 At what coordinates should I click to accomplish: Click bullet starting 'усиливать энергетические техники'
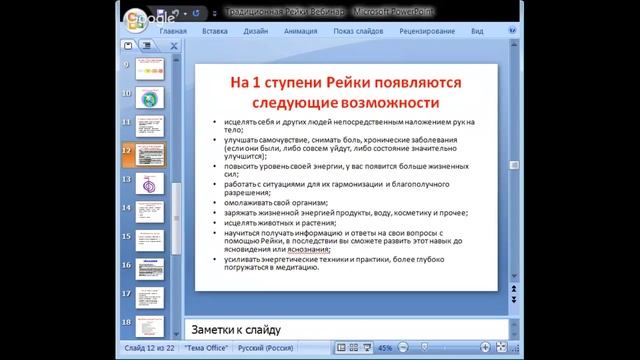[334, 263]
